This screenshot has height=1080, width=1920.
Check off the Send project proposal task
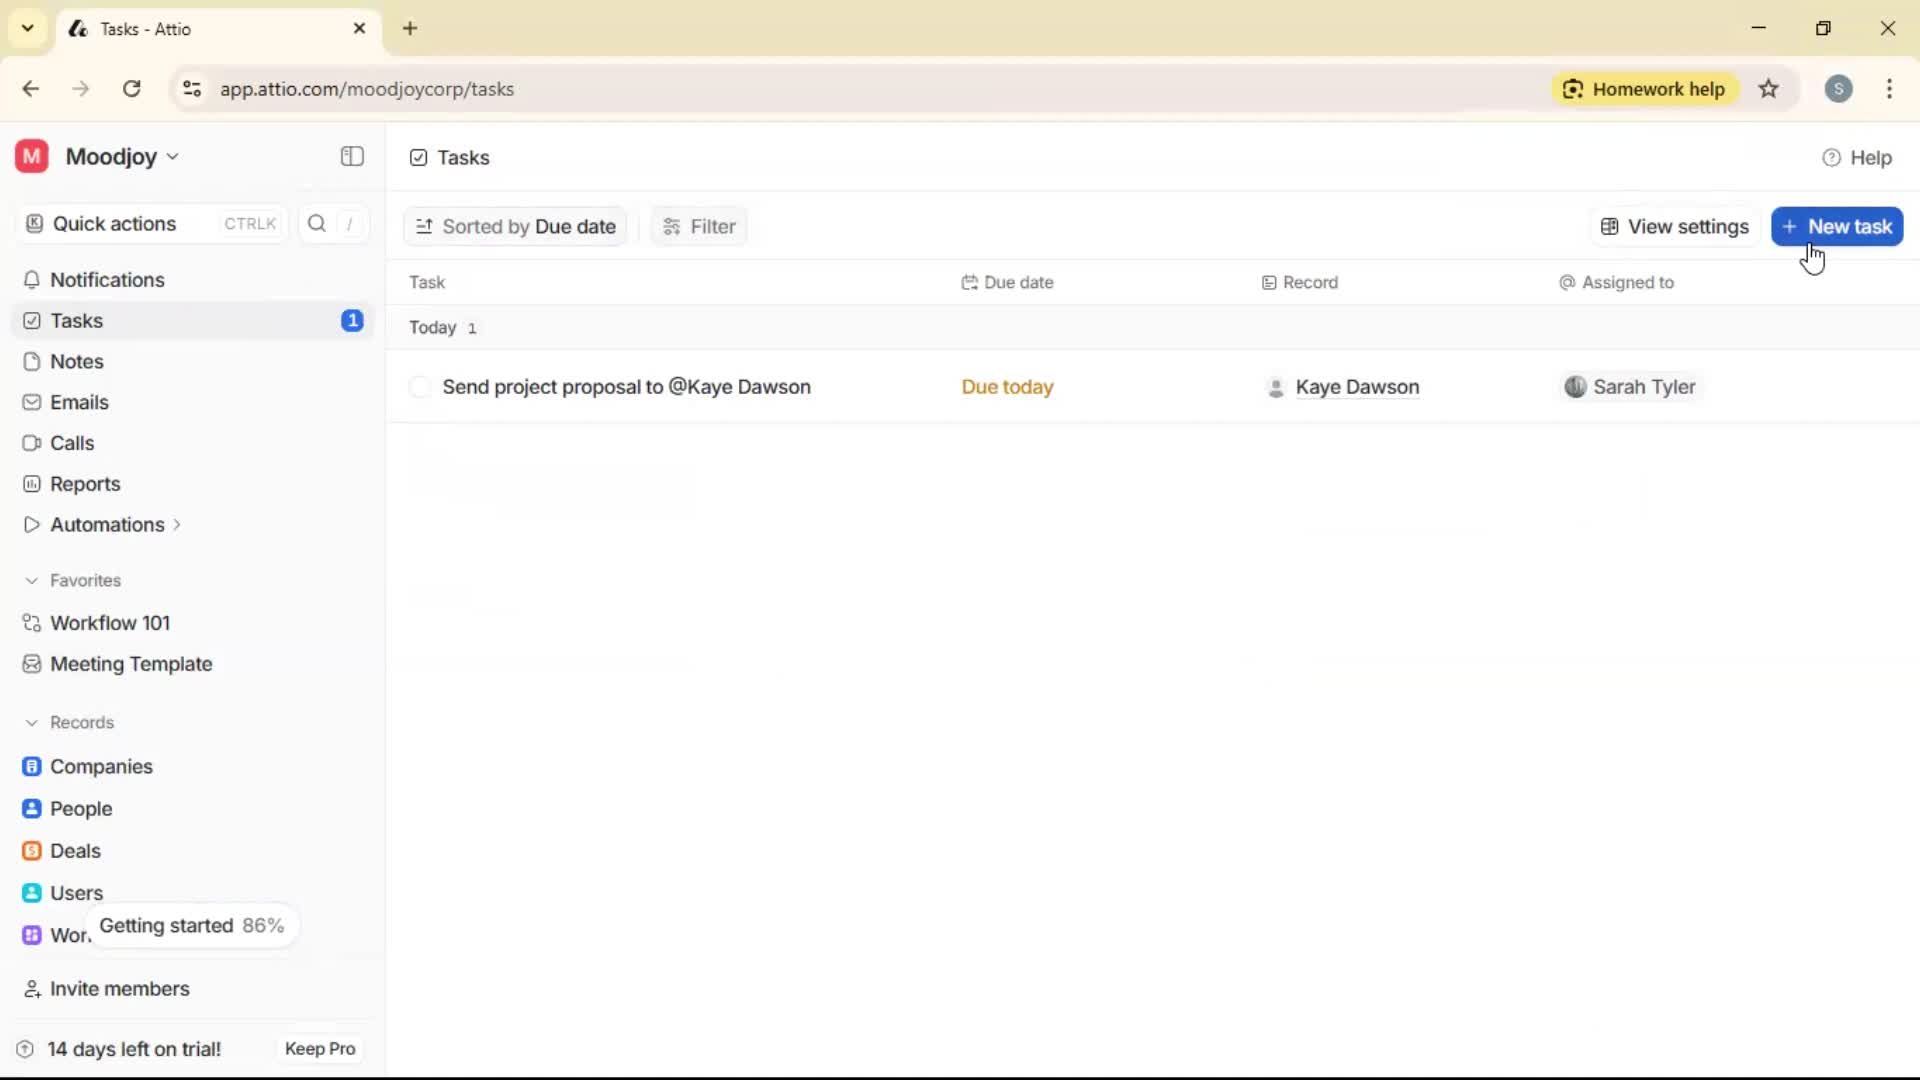(420, 387)
